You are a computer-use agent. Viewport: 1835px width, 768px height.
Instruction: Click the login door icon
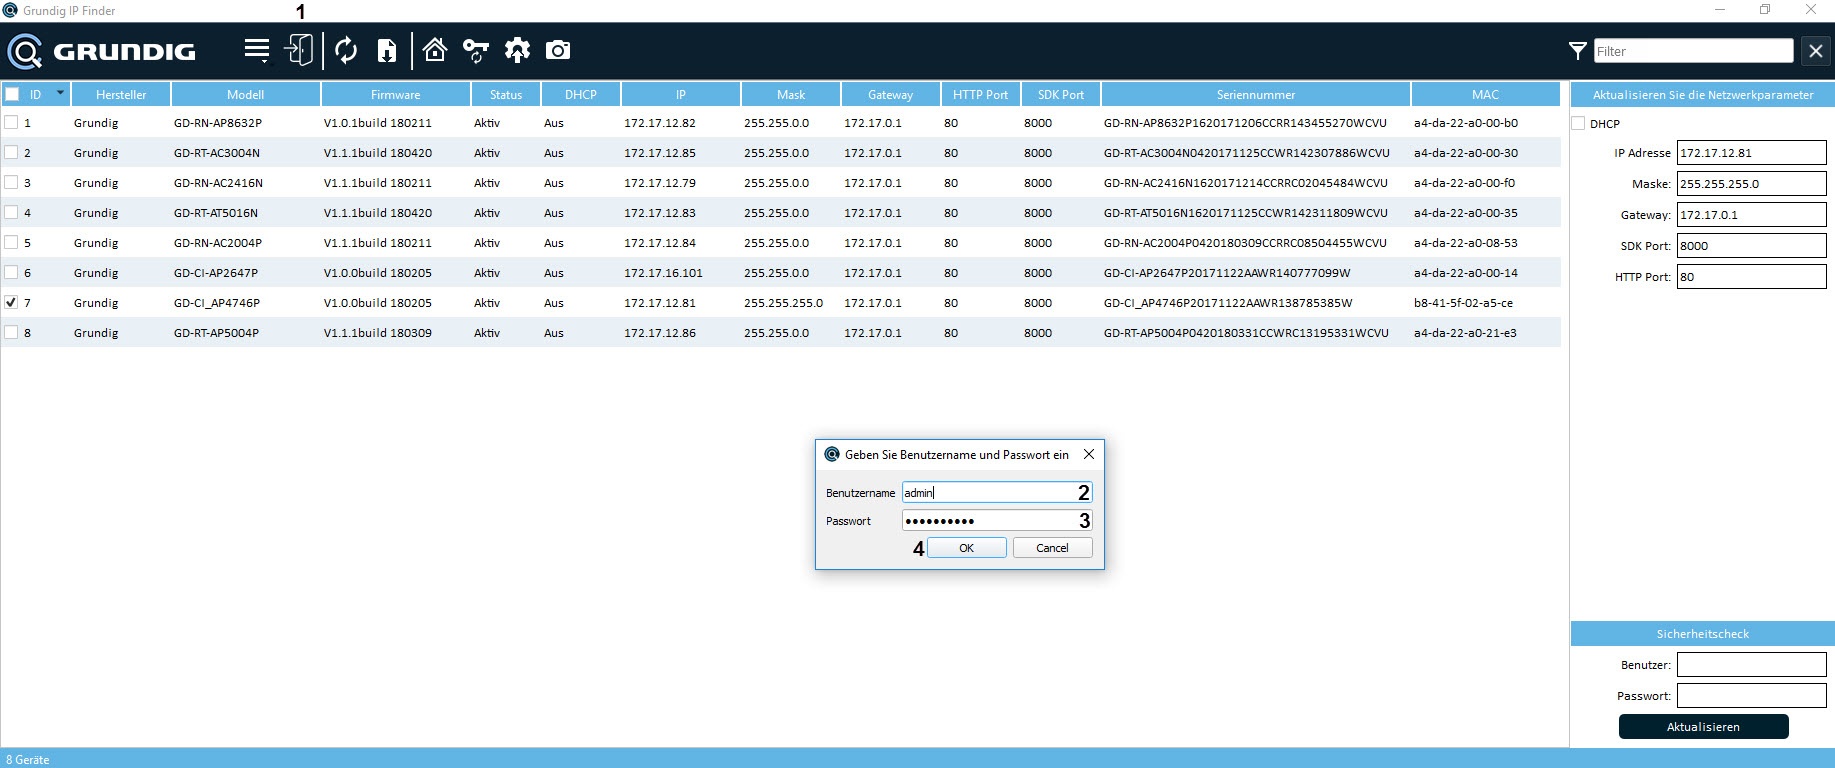[x=299, y=50]
